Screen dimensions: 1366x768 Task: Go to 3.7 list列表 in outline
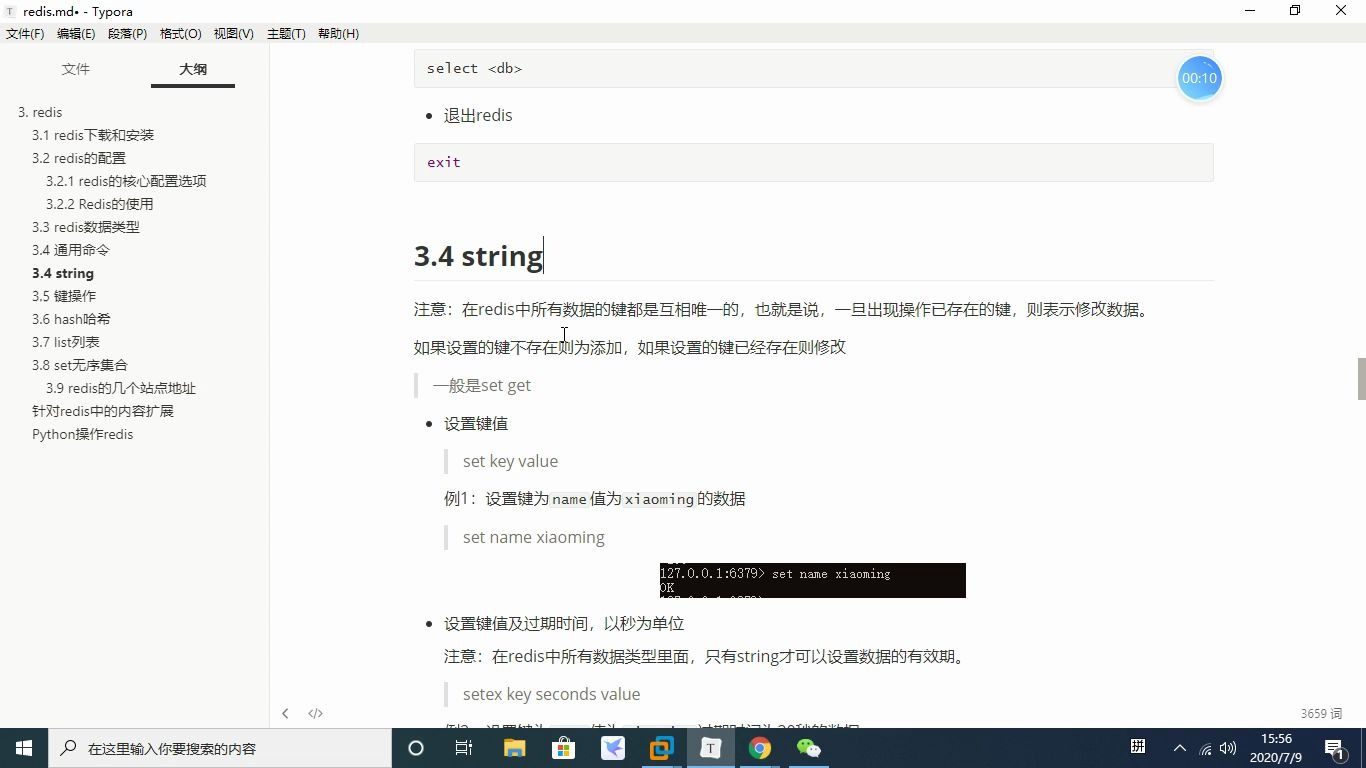(66, 342)
